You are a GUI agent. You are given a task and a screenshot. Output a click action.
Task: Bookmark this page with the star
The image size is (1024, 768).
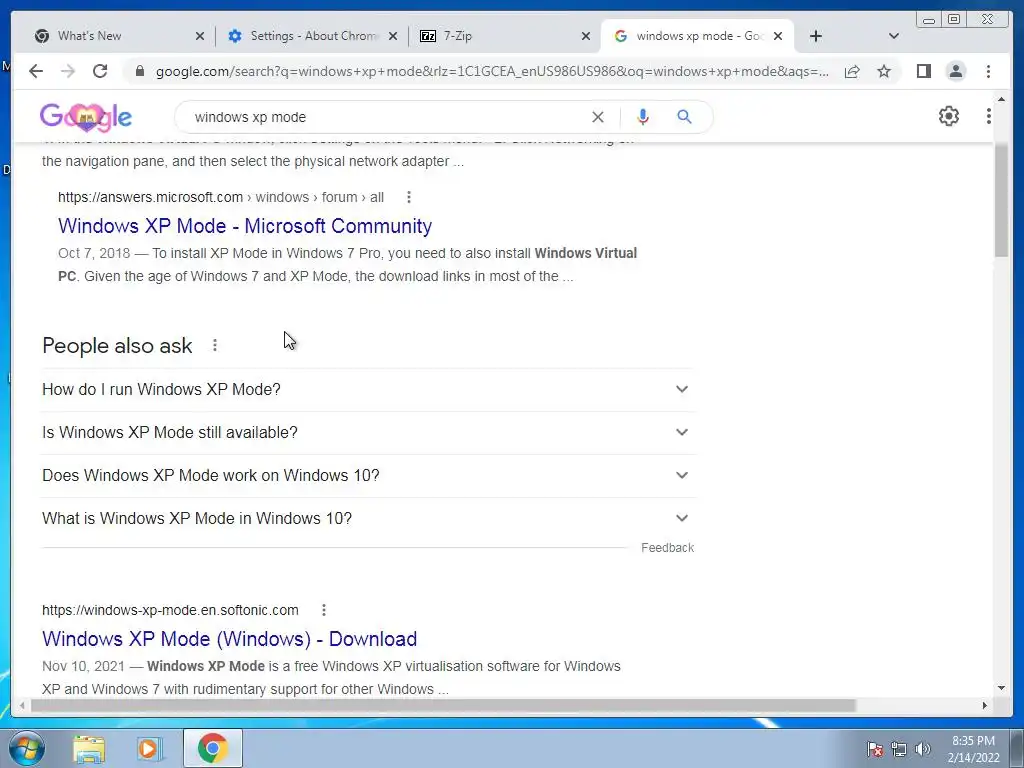coord(884,71)
